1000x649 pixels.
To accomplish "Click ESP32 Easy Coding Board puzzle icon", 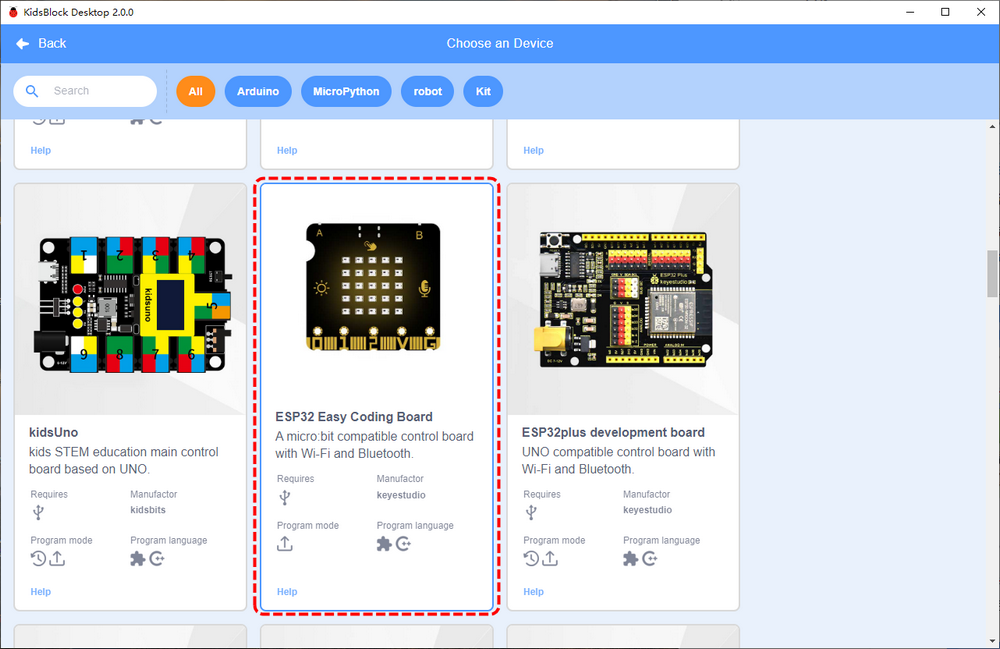I will [384, 544].
